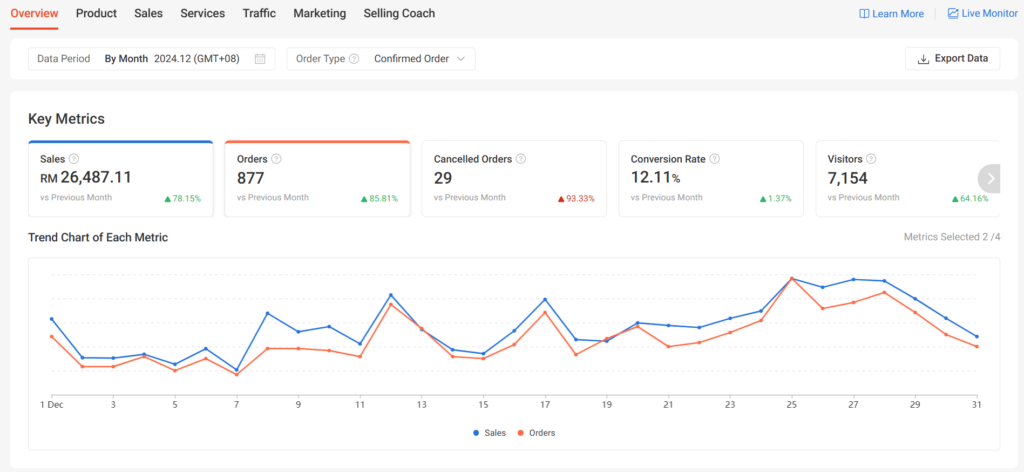The width and height of the screenshot is (1024, 472).
Task: Click the help icon beside Conversion Rate
Action: [x=714, y=159]
